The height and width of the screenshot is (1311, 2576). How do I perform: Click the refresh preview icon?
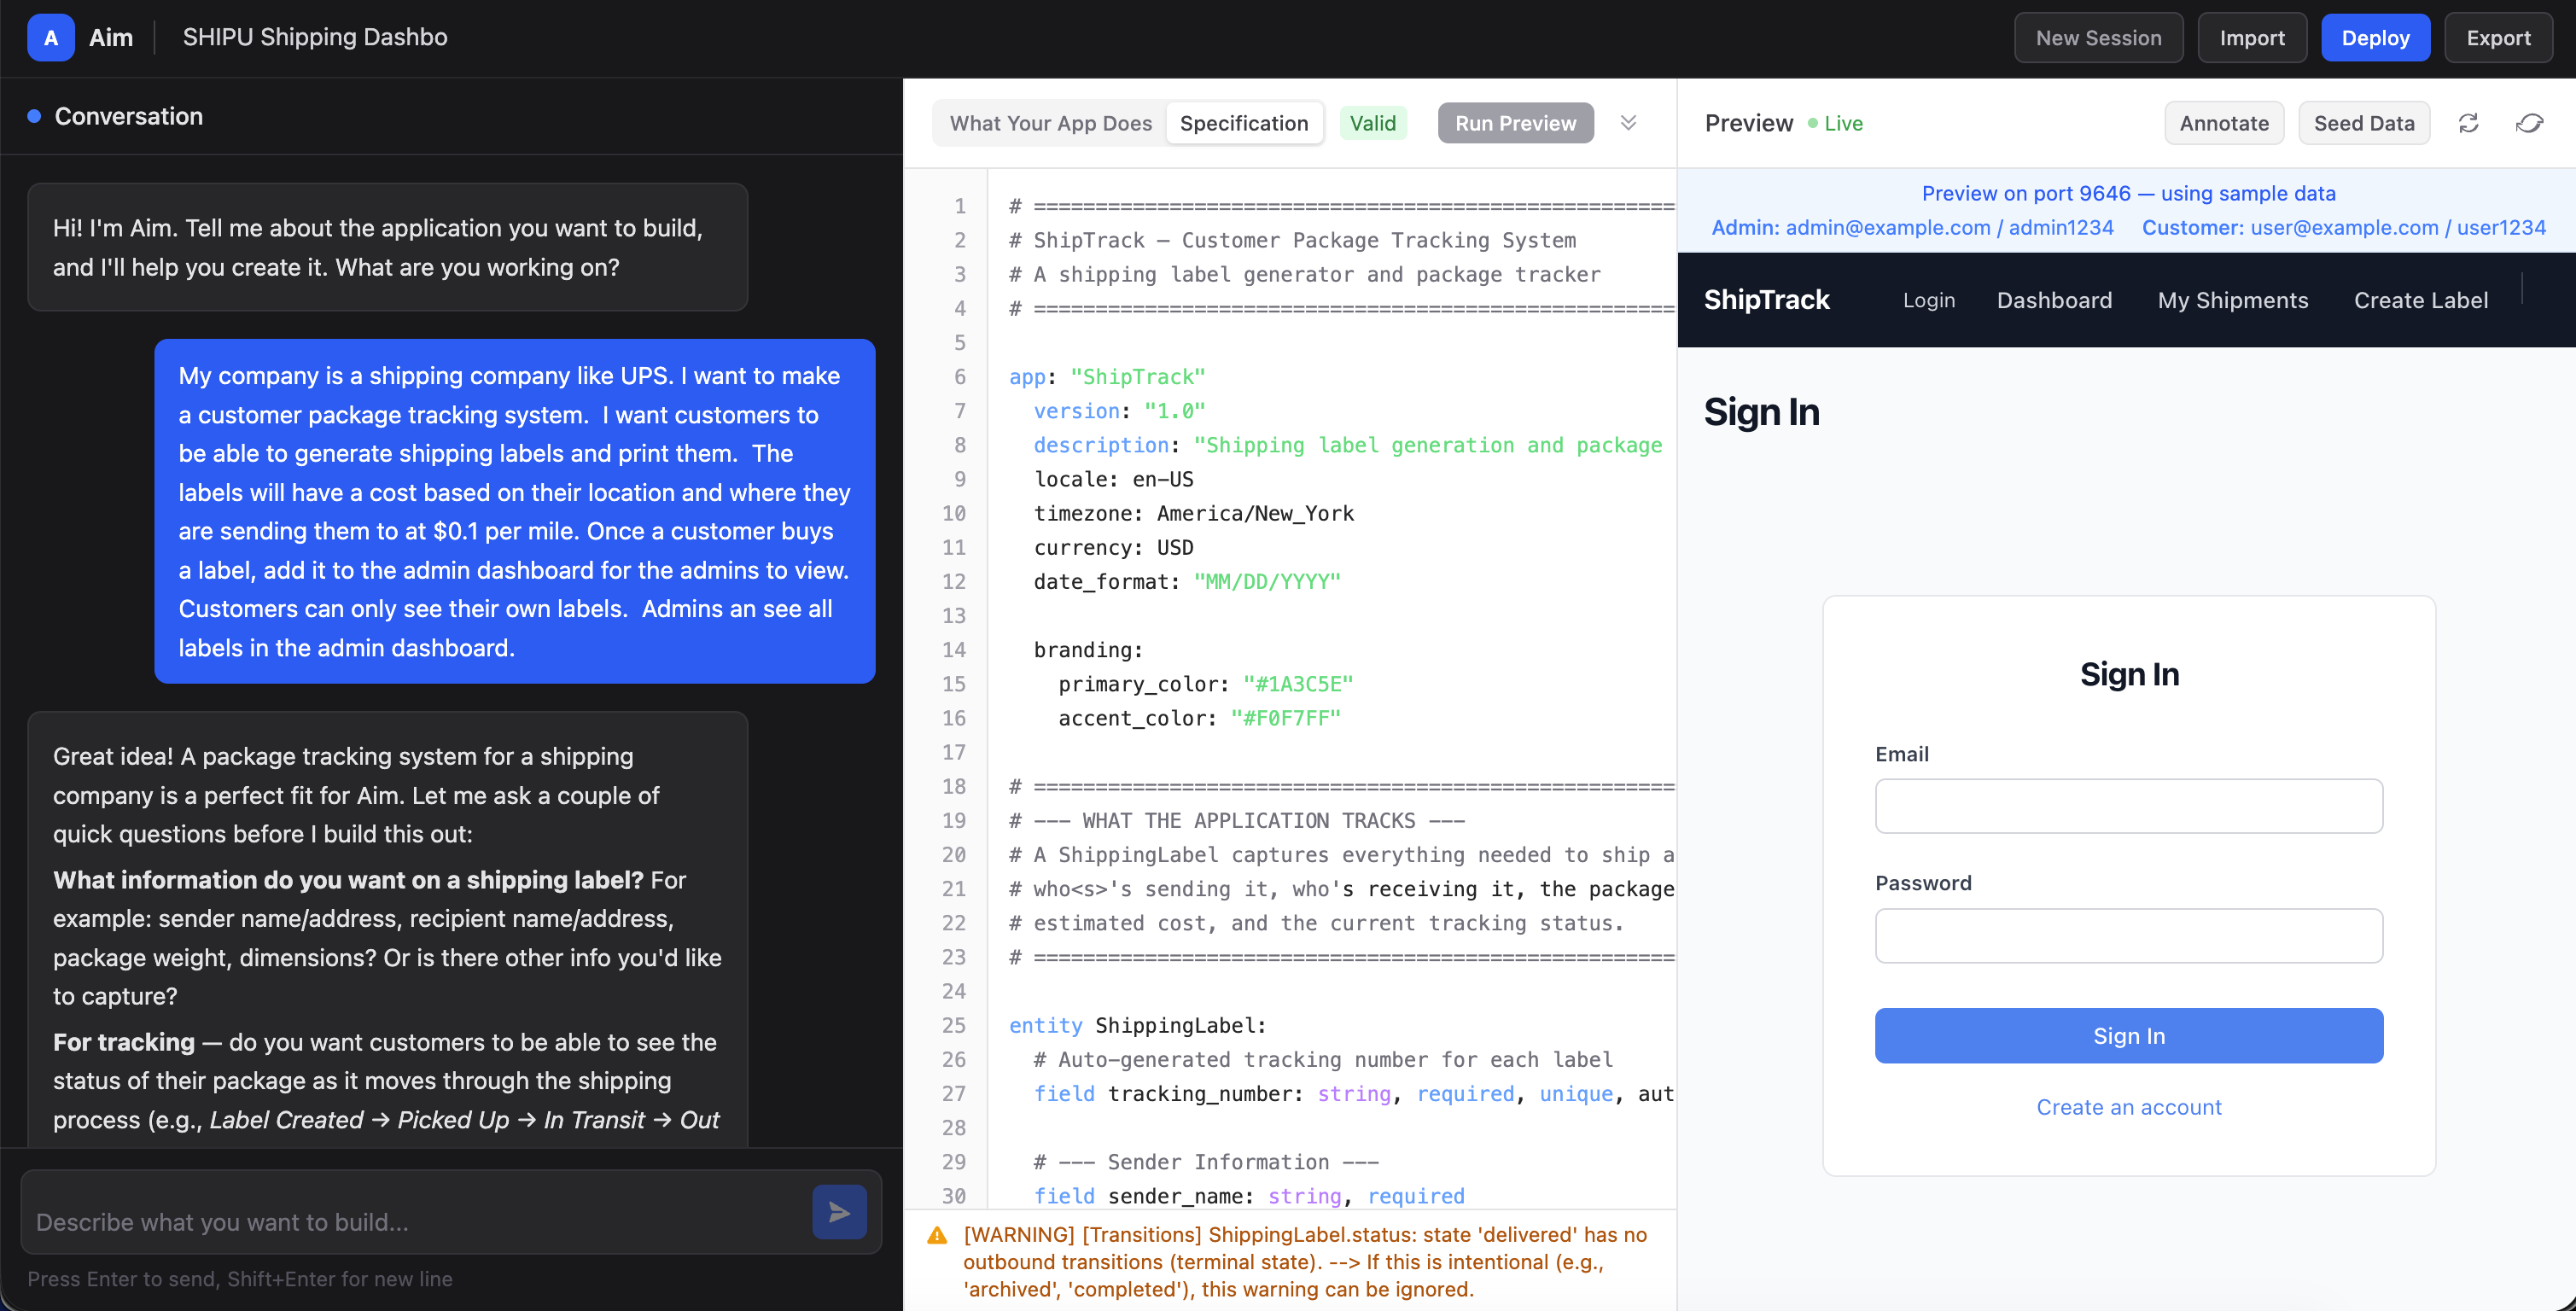(2468, 123)
